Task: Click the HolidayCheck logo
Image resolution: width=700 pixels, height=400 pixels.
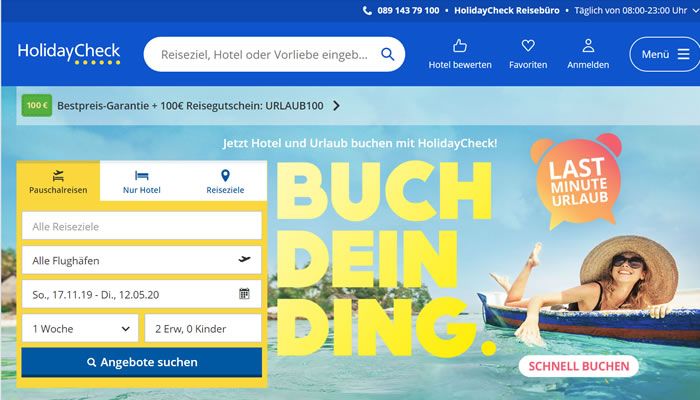Action: 69,54
